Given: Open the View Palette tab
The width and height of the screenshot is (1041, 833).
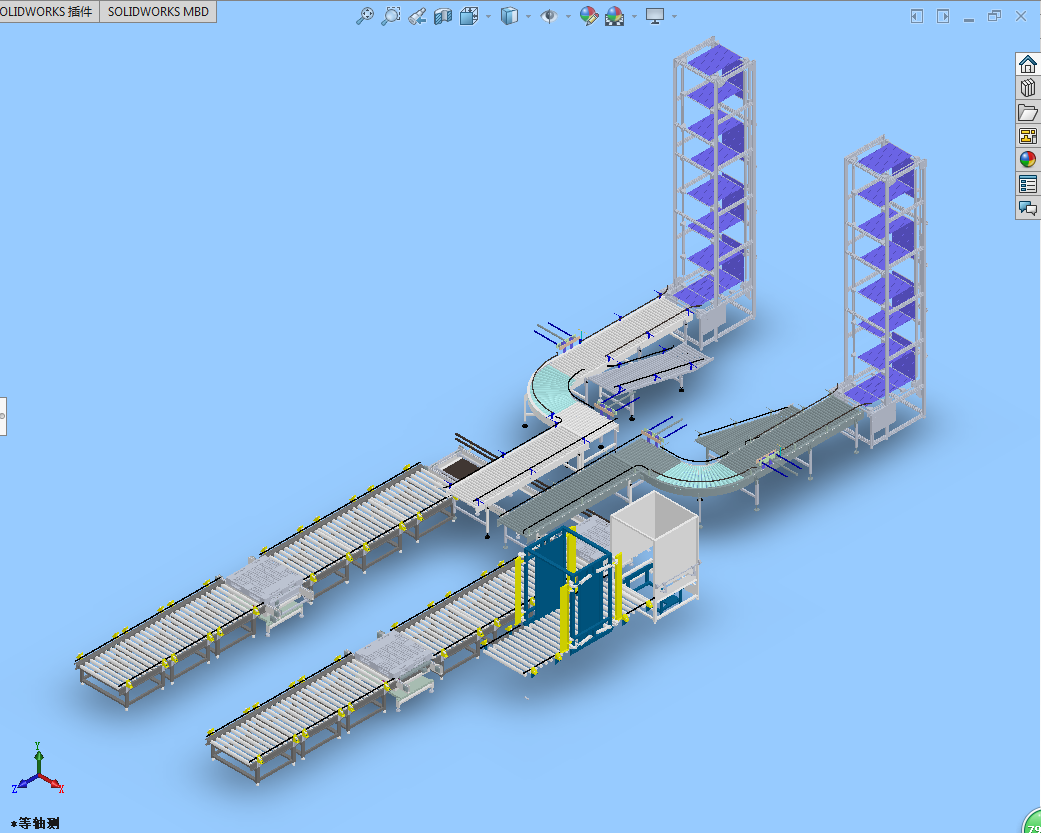Looking at the screenshot, I should (x=1028, y=136).
